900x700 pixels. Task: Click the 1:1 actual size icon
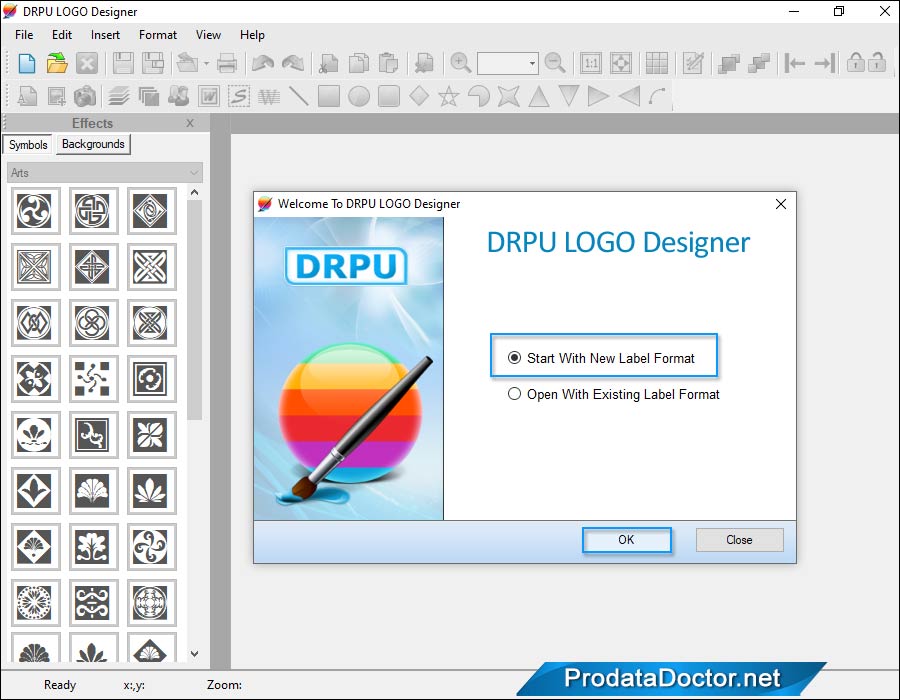[591, 63]
